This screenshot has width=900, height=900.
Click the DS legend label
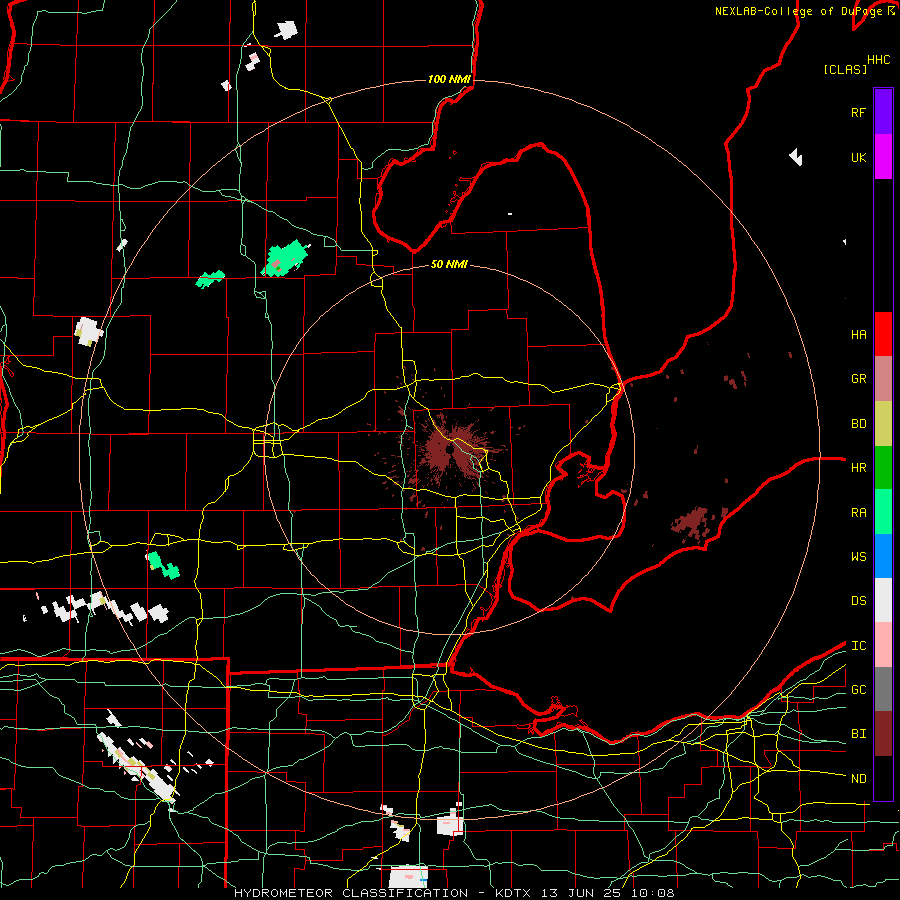(858, 601)
